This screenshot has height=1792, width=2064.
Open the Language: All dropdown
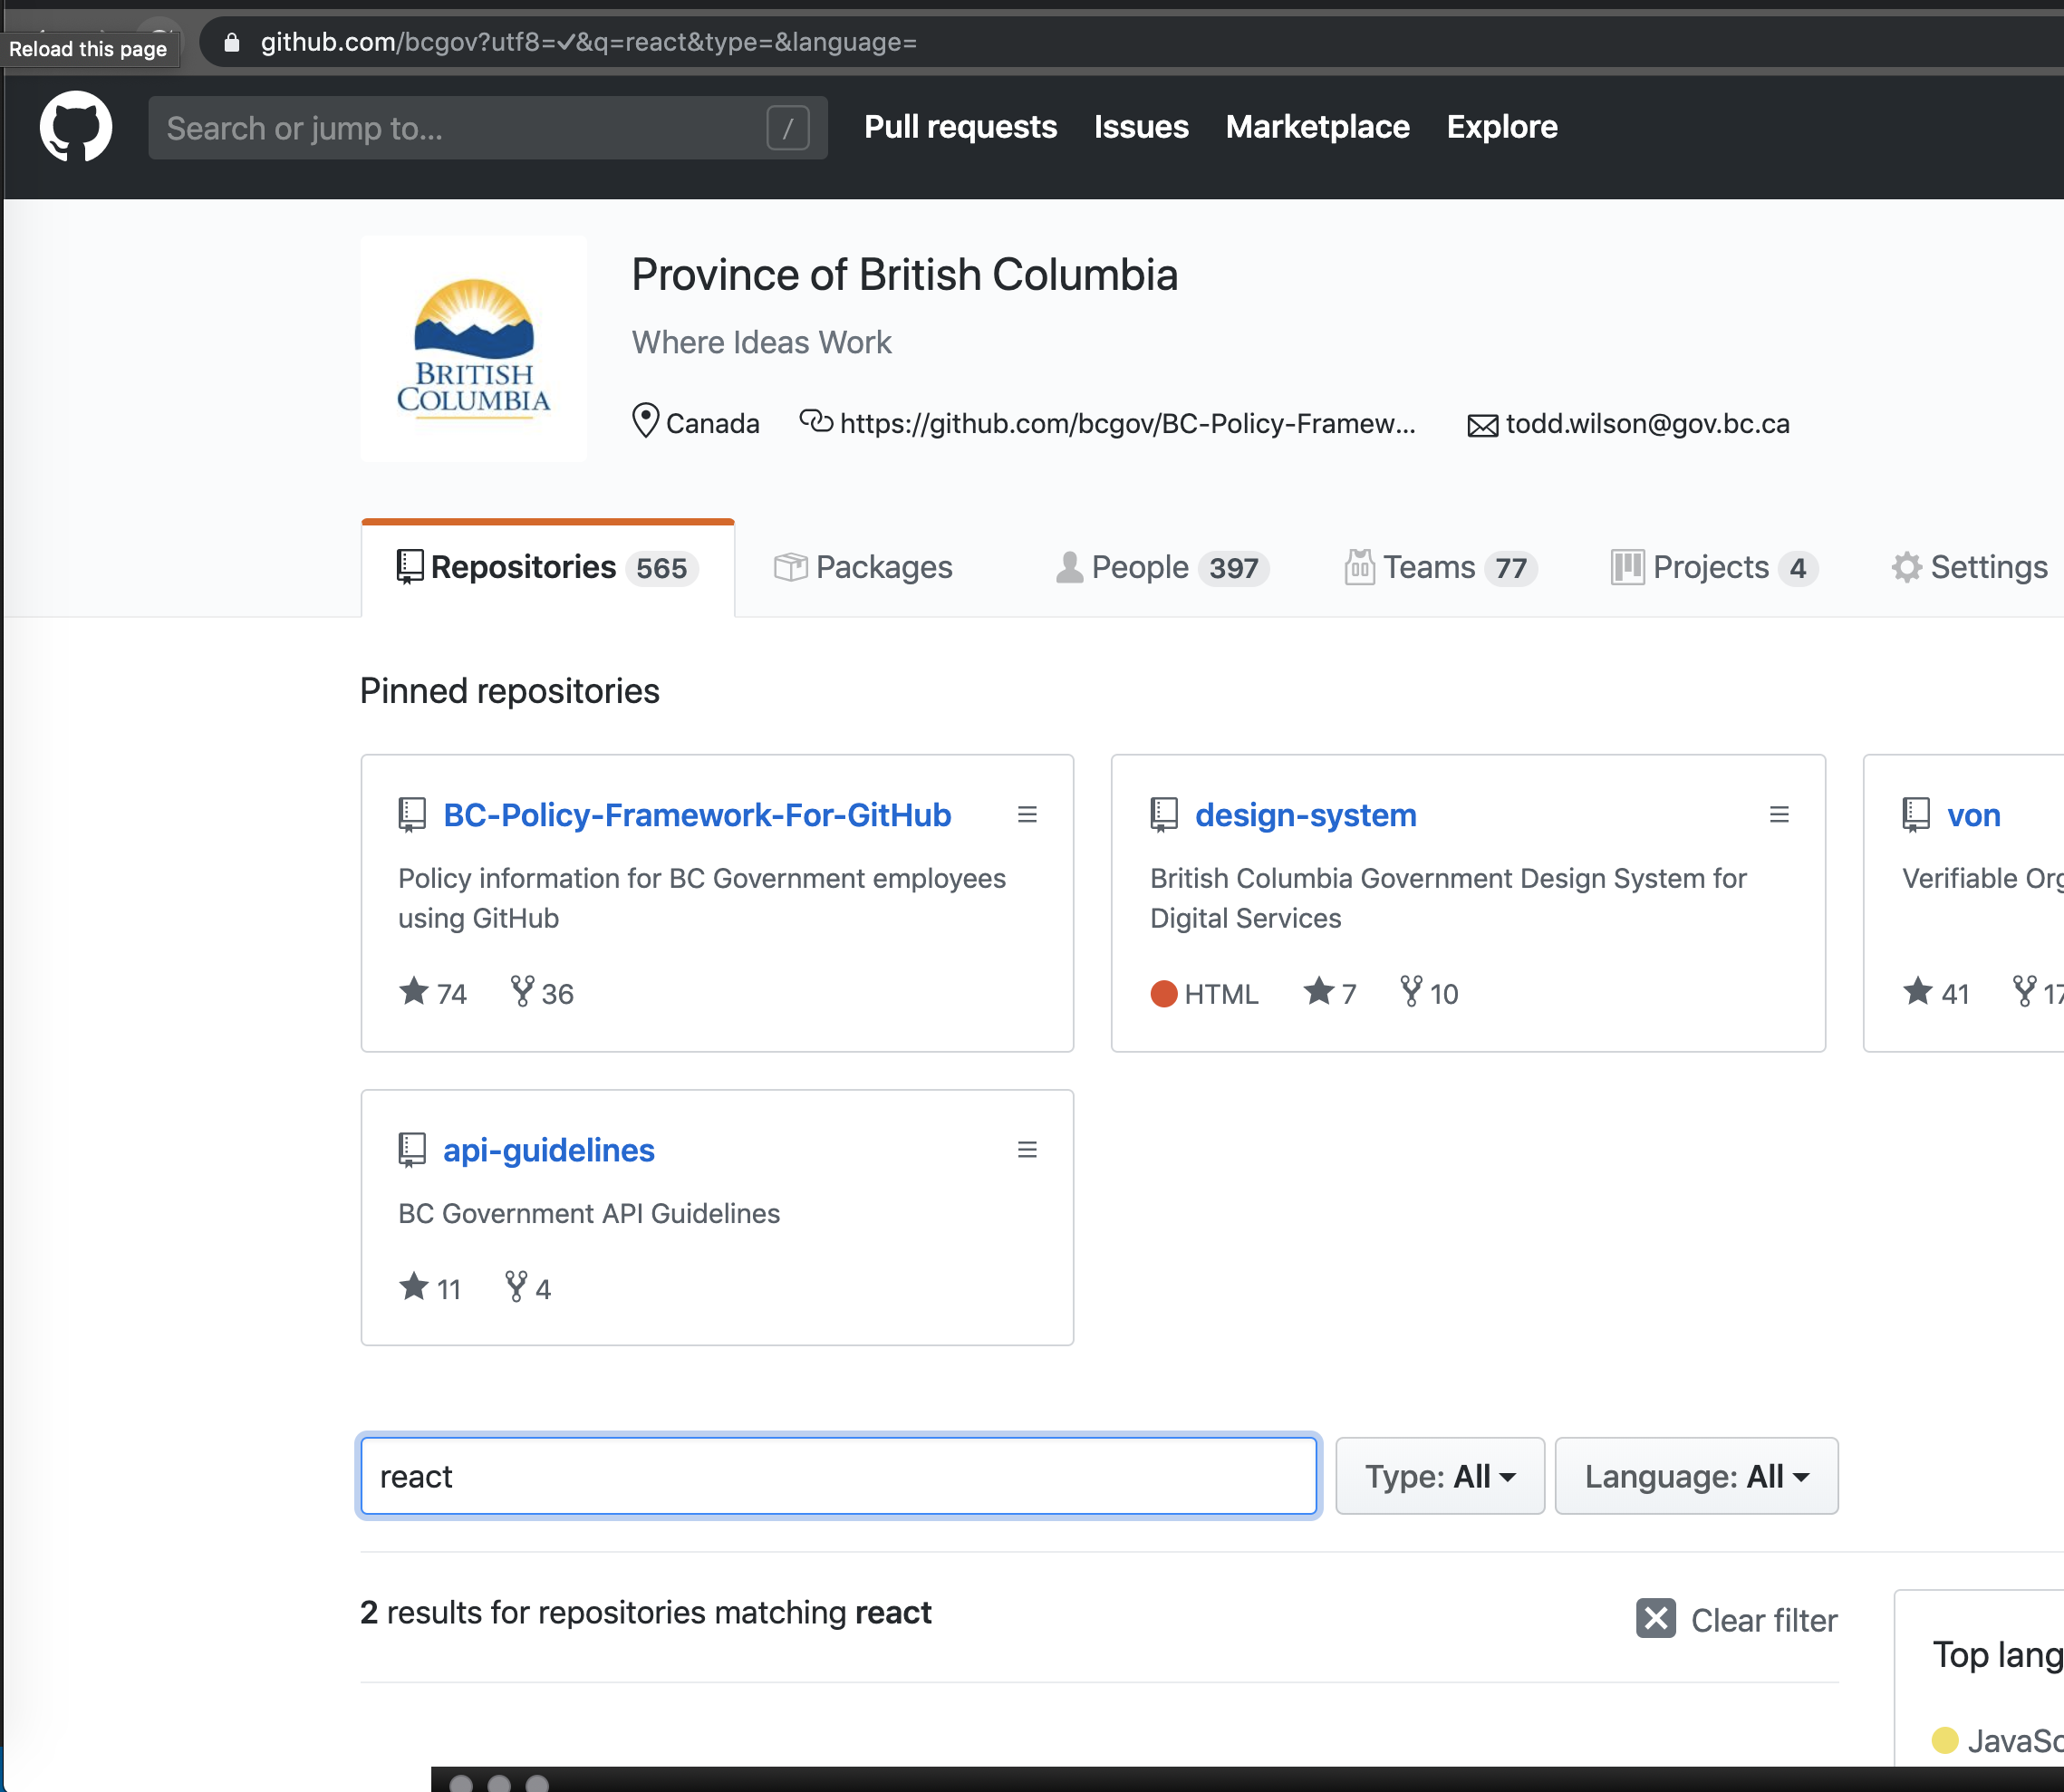tap(1696, 1476)
